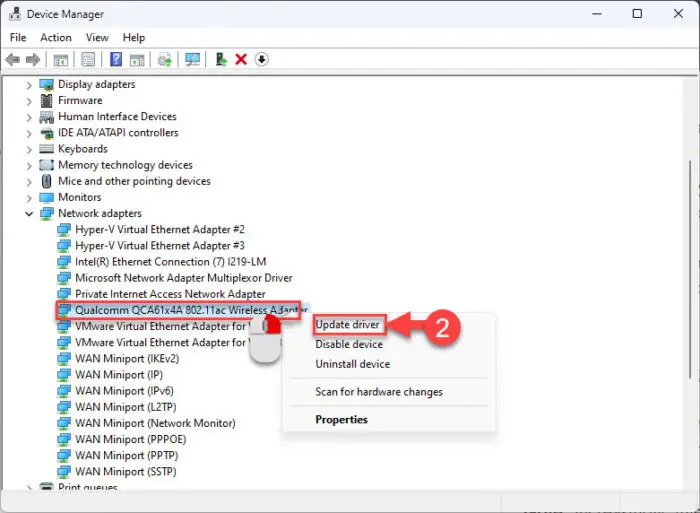Choose Properties in the context menu
The width and height of the screenshot is (700, 513).
point(342,419)
